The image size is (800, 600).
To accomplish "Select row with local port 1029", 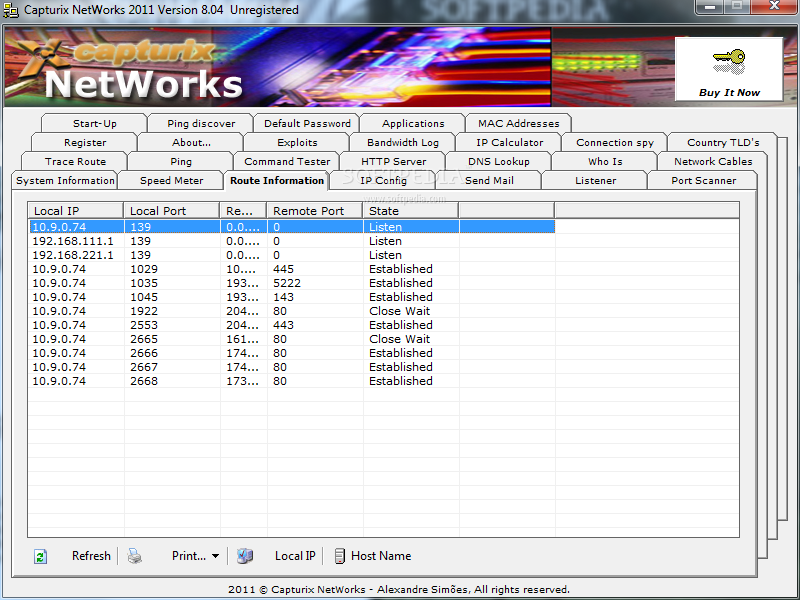I will pyautogui.click(x=292, y=269).
